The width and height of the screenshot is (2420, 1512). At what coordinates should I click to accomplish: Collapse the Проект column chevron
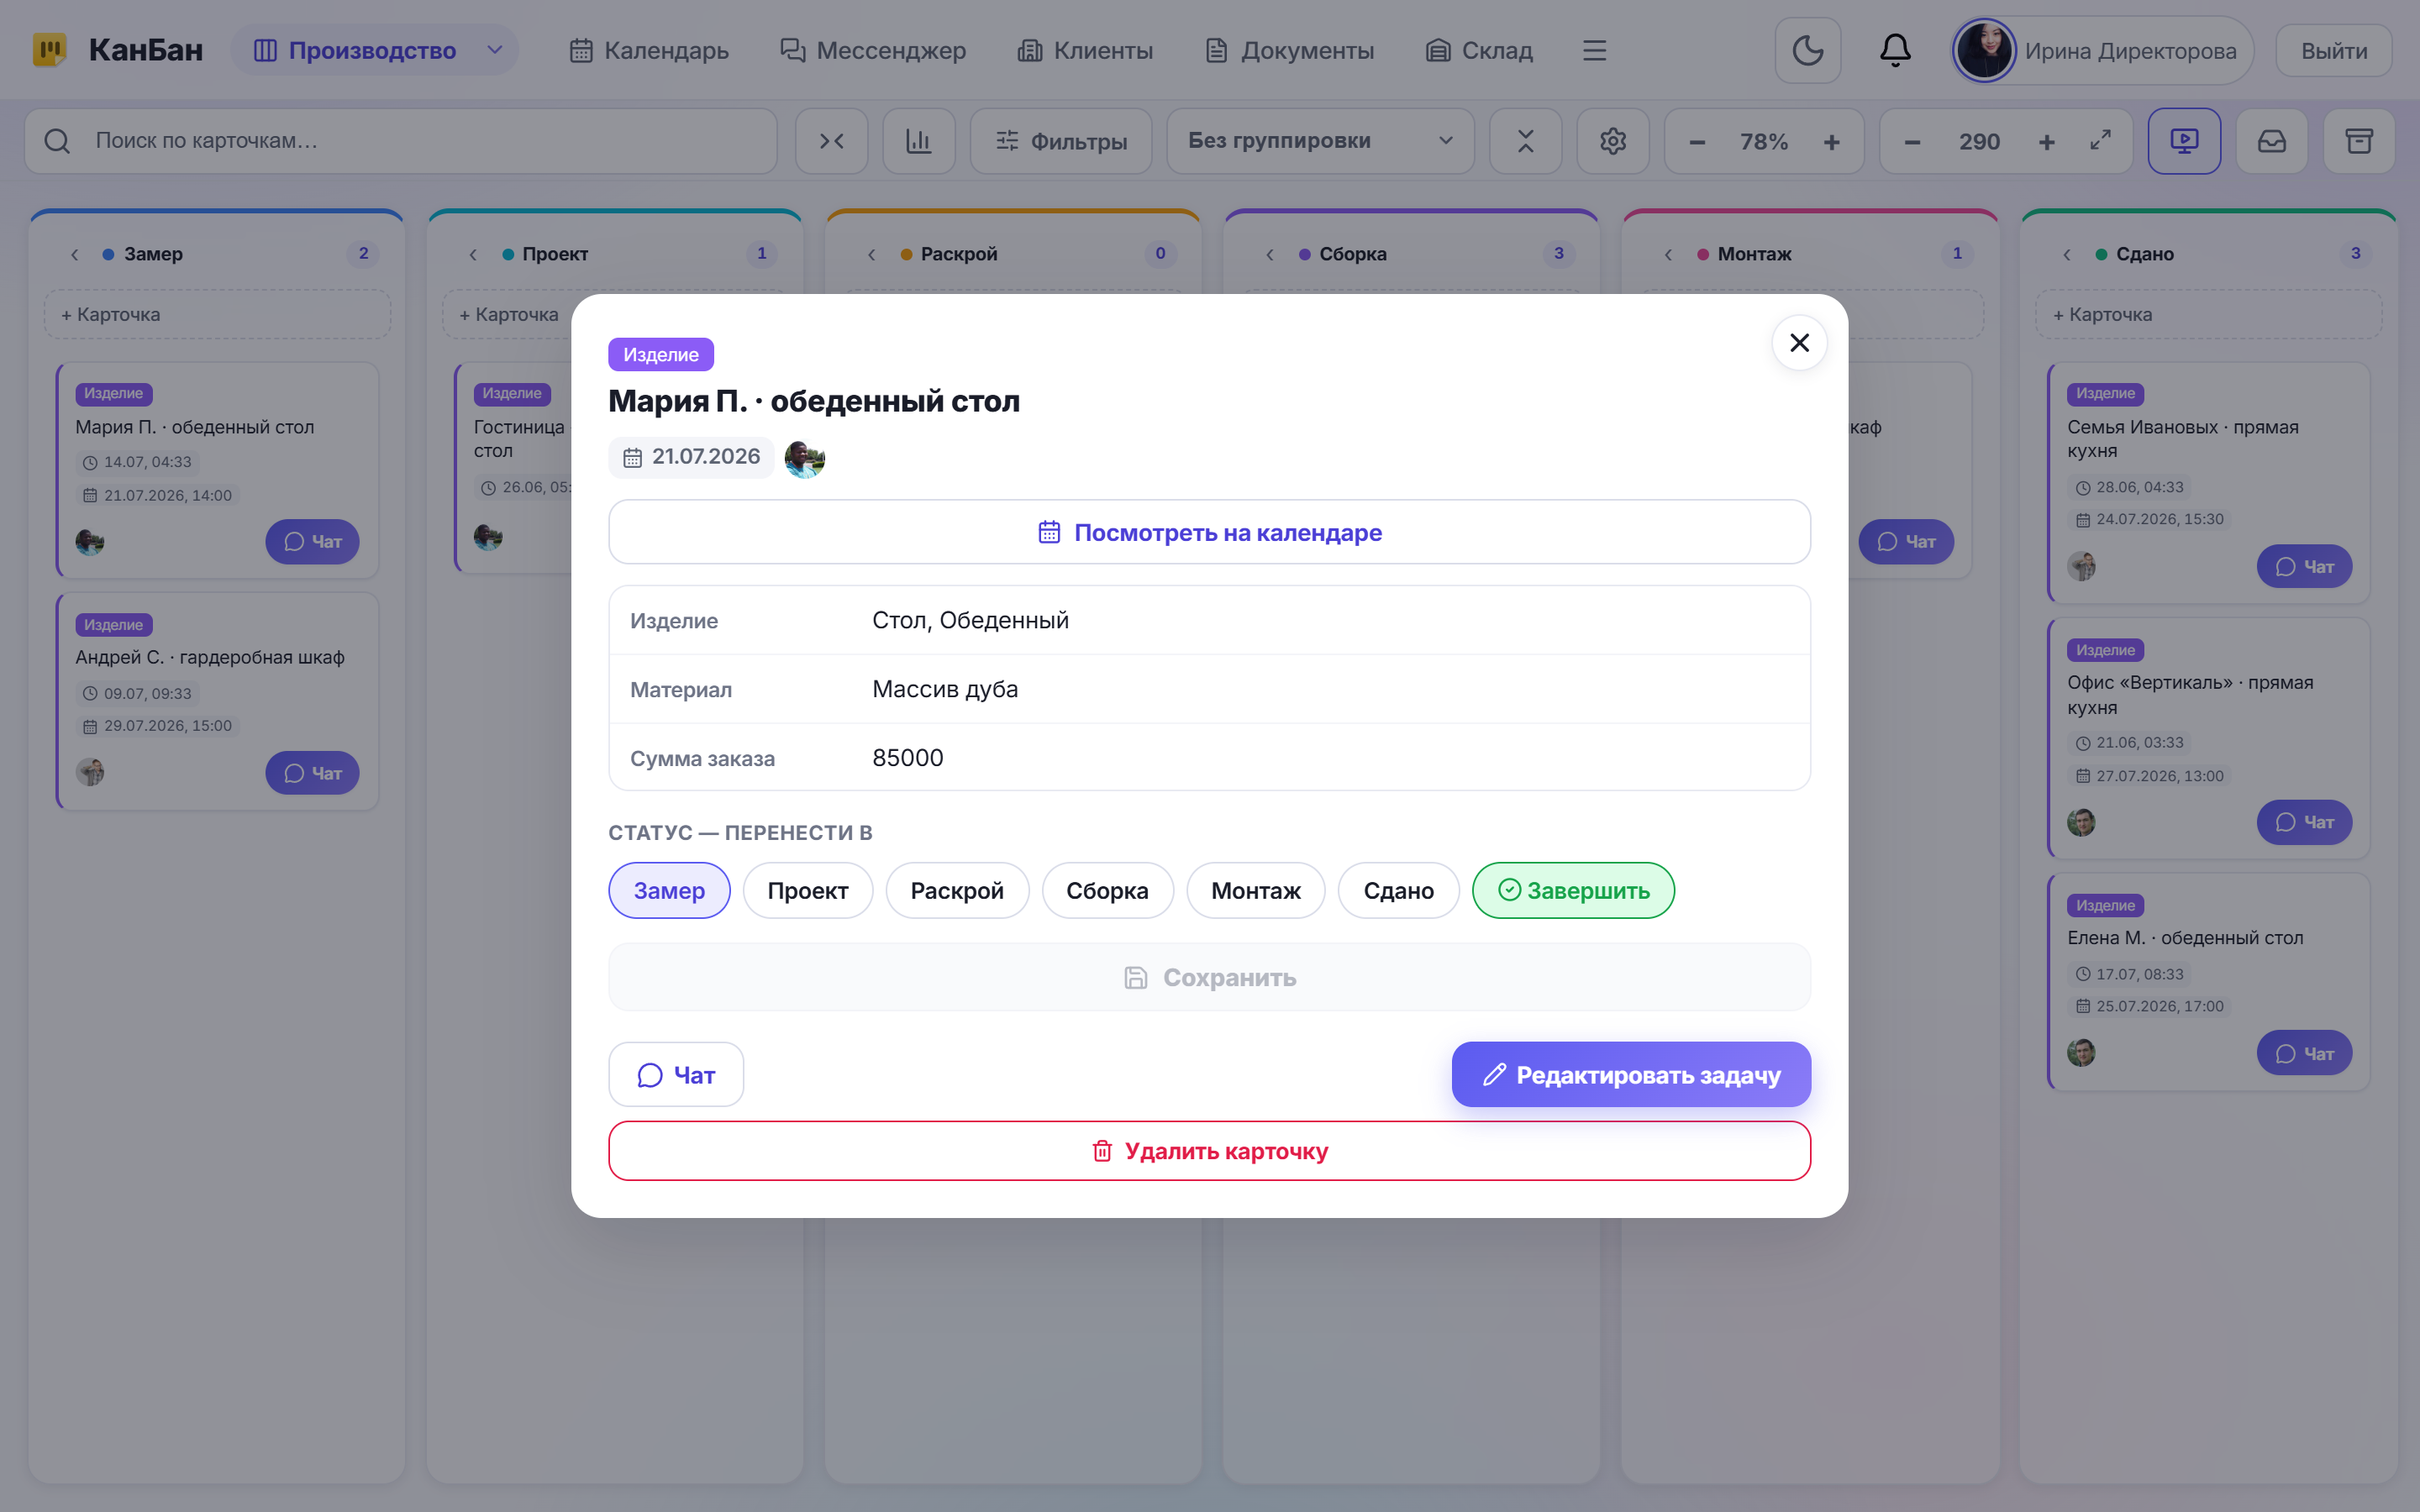coord(473,254)
